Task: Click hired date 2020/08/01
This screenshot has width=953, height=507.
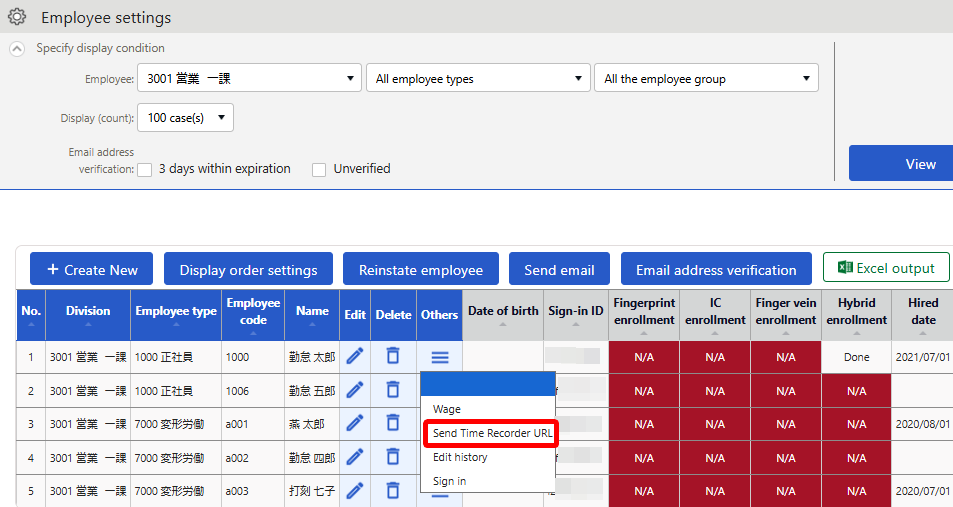Action: point(923,424)
